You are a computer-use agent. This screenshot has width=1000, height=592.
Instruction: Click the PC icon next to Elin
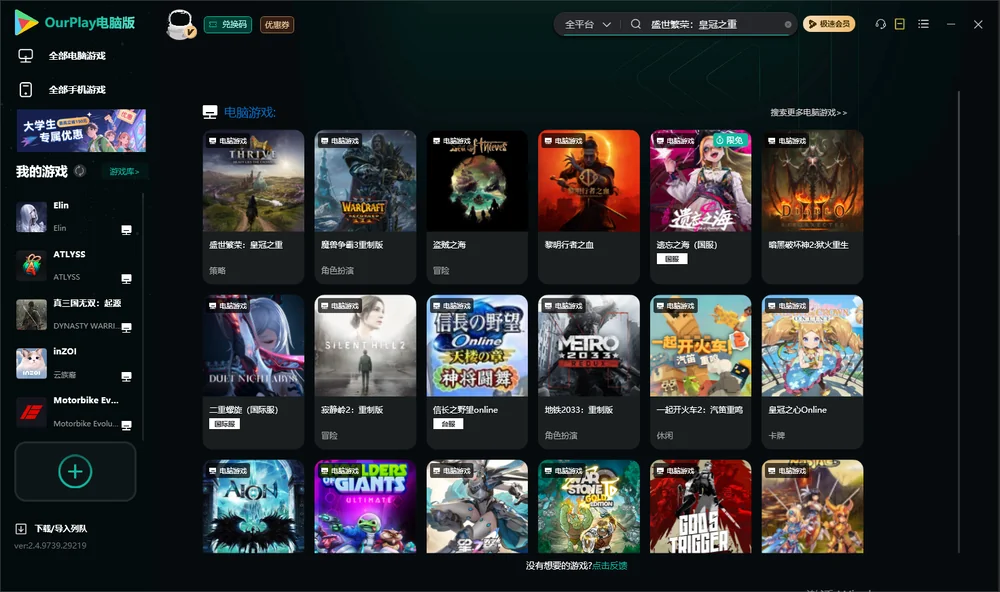click(x=126, y=230)
